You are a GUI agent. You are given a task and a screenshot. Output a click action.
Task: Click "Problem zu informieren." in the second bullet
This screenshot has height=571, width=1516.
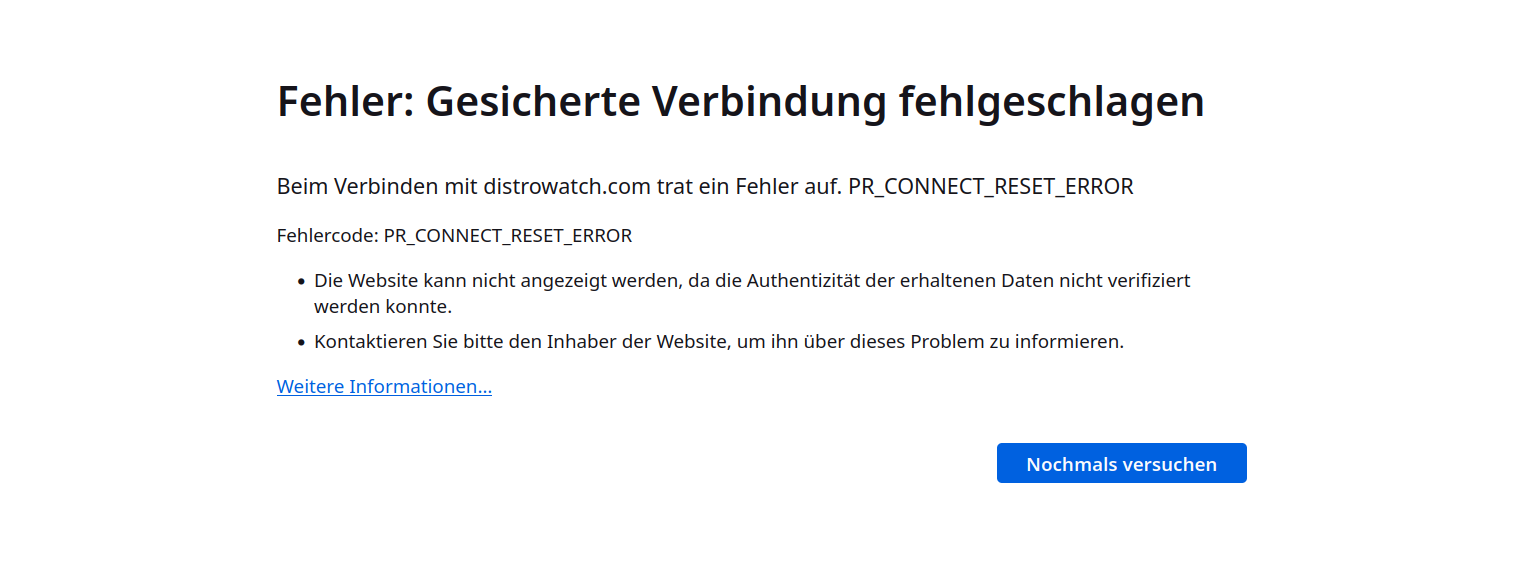click(1017, 342)
